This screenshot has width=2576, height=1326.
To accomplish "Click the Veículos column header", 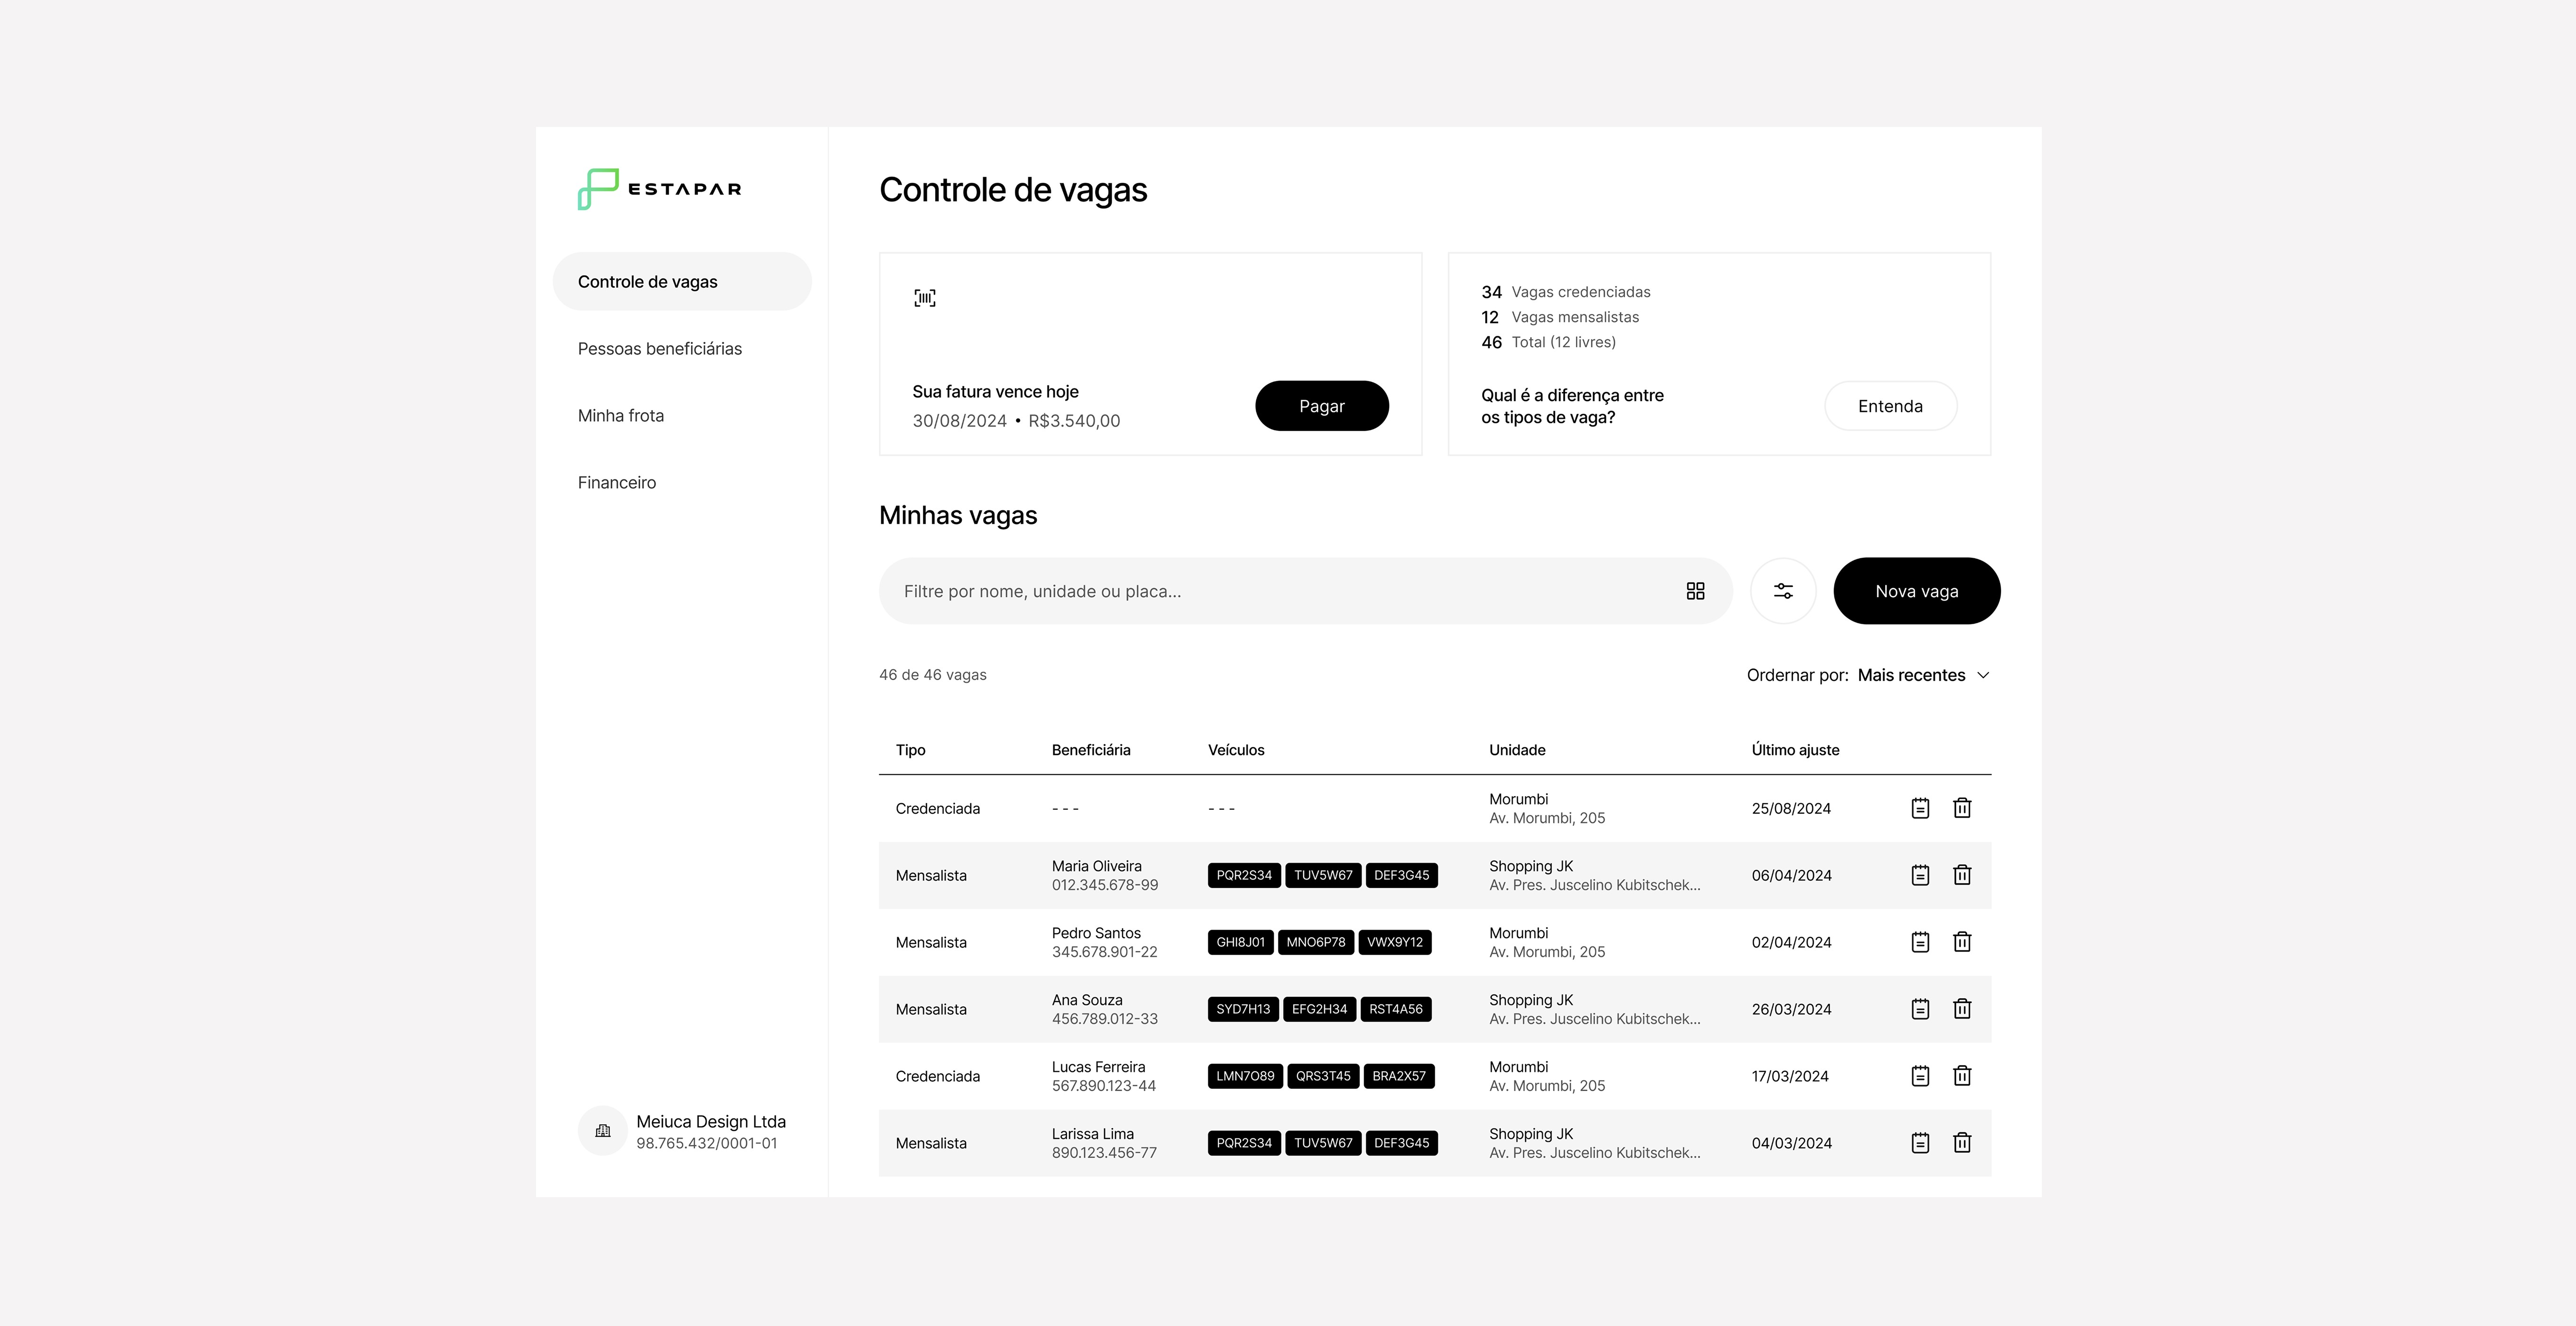I will pos(1236,750).
